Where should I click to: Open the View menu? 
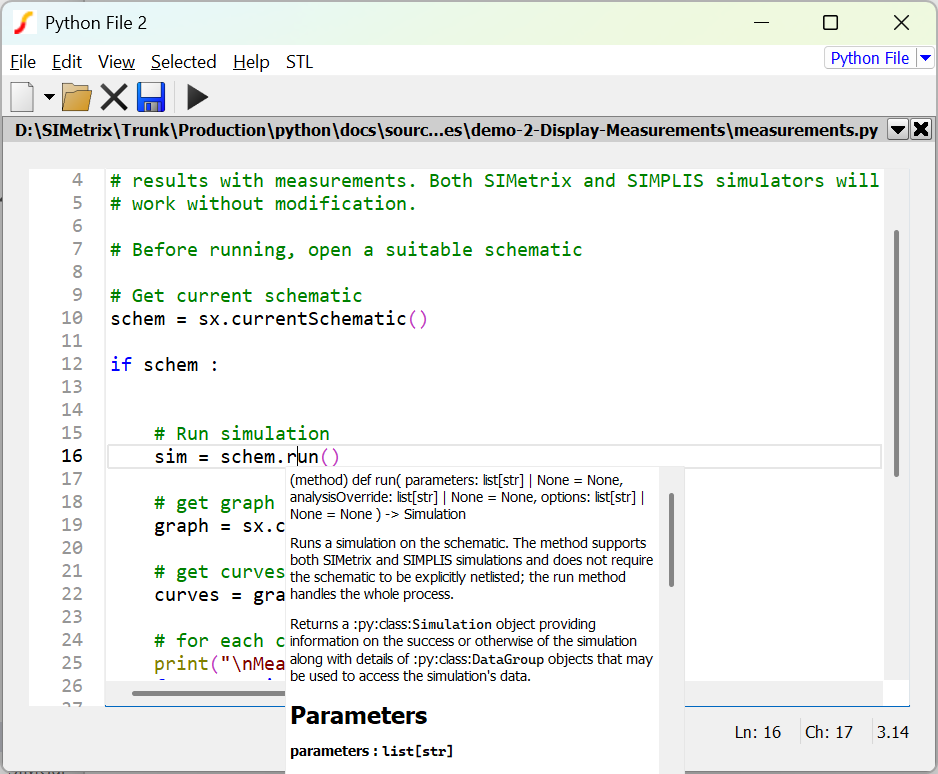116,62
